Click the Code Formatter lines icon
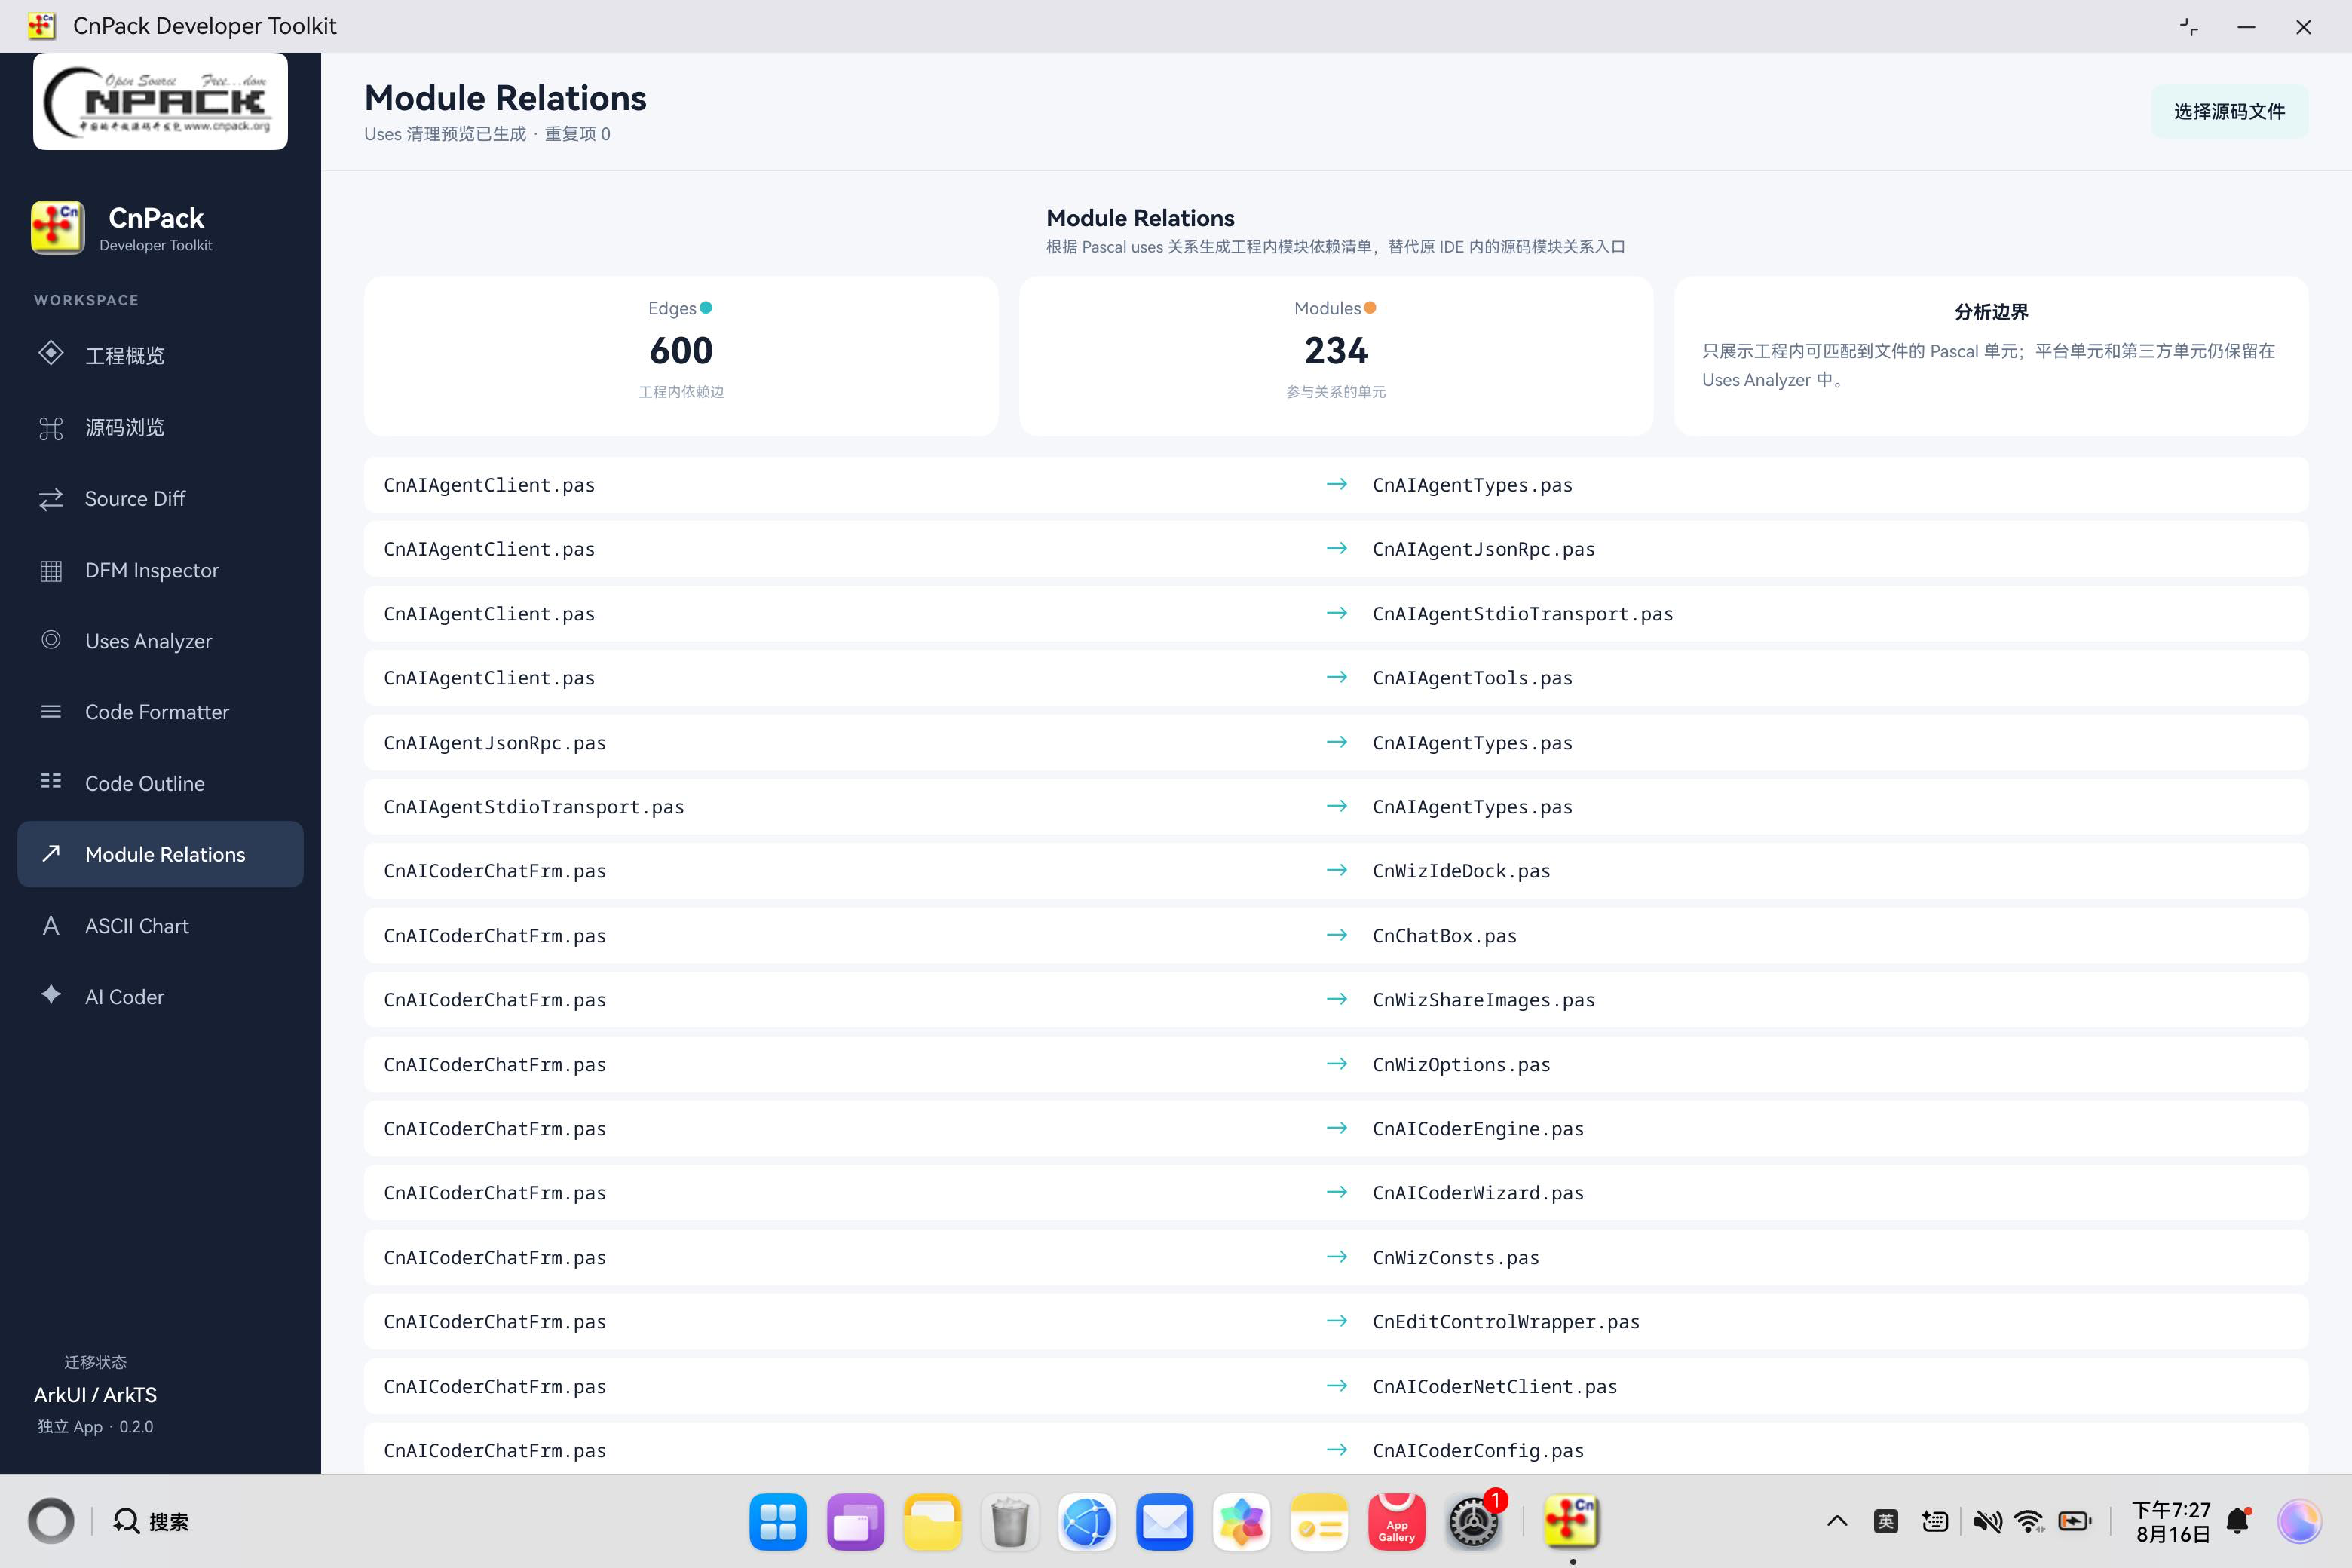Image resolution: width=2352 pixels, height=1568 pixels. click(51, 712)
